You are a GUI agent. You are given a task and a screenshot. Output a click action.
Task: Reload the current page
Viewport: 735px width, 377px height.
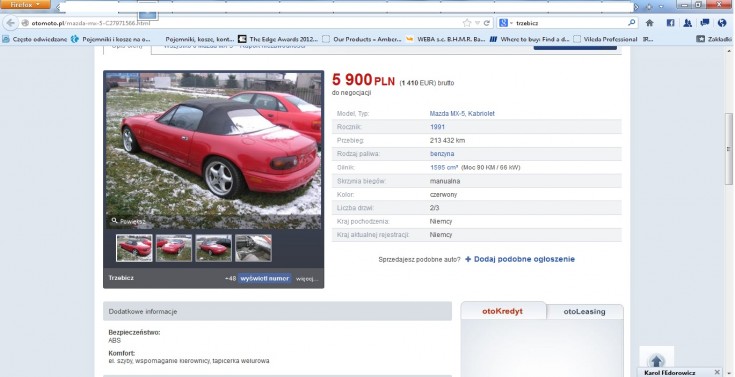(487, 23)
